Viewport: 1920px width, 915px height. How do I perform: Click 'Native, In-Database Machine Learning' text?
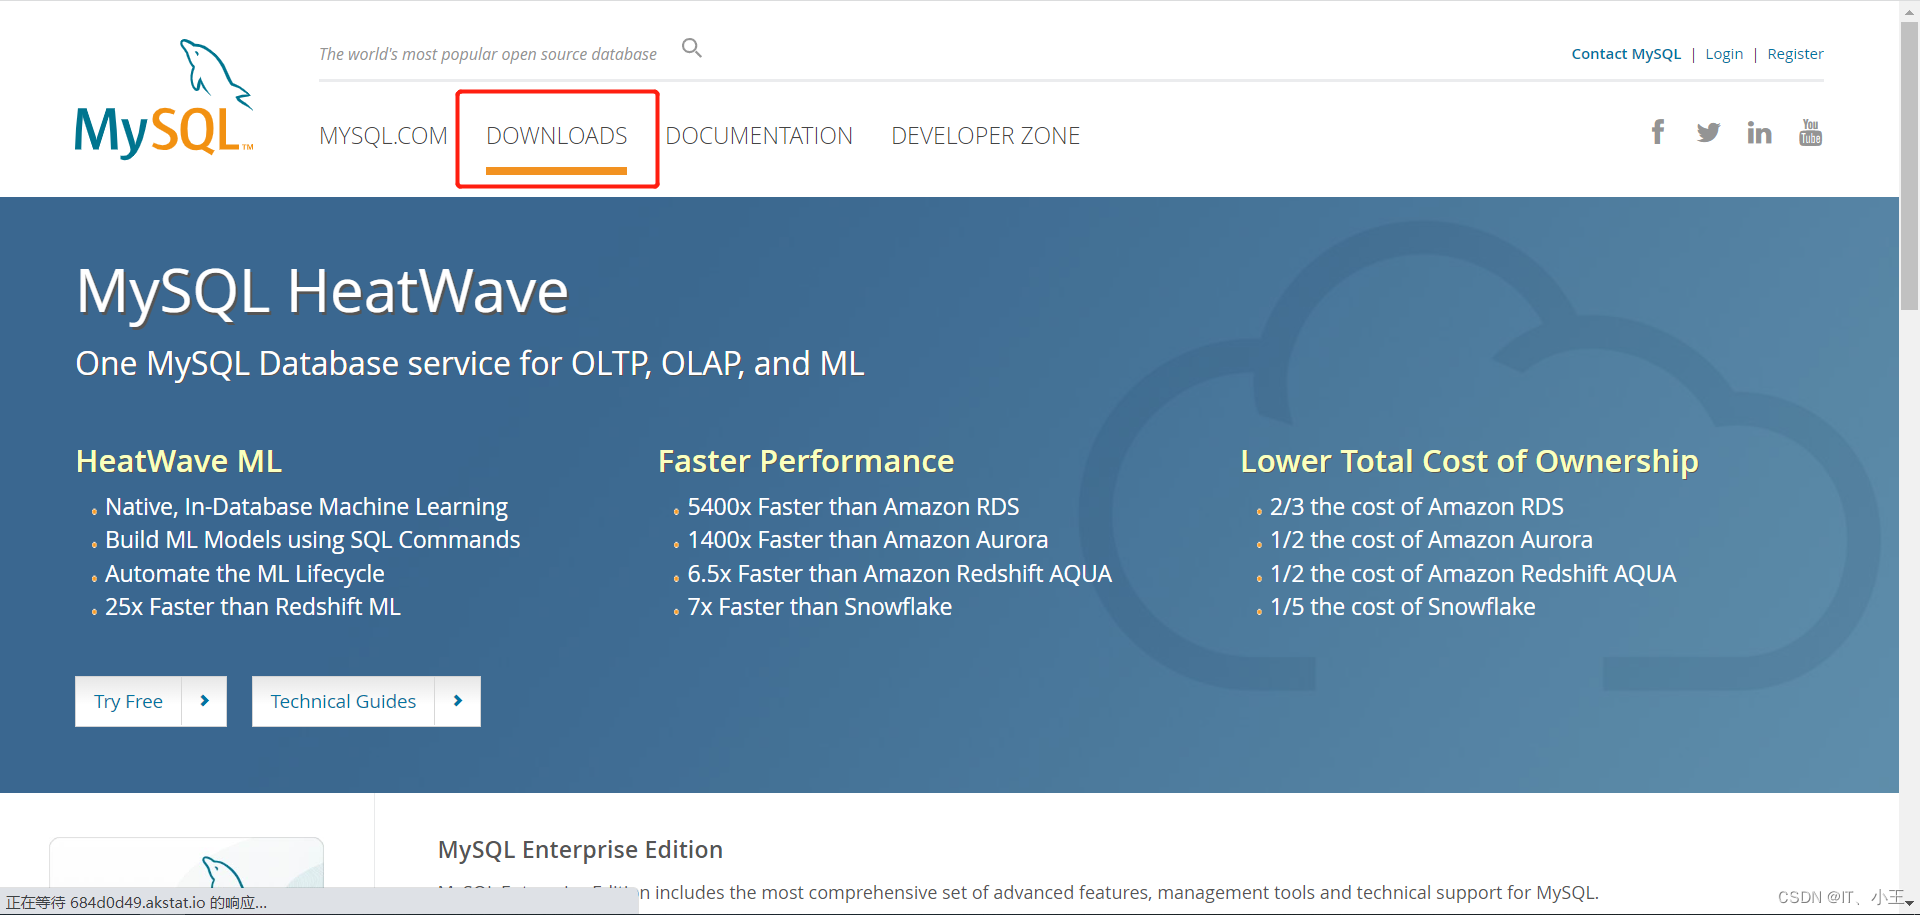coord(306,507)
